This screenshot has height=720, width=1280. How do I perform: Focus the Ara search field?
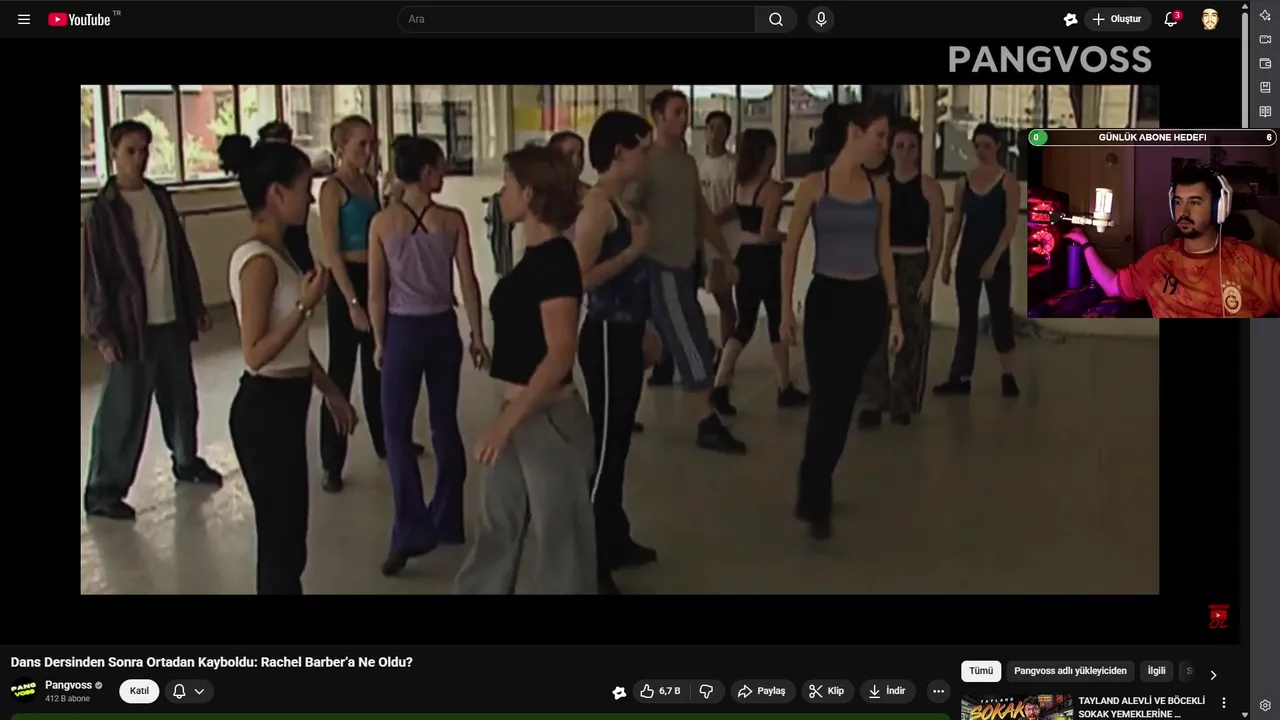coord(577,19)
